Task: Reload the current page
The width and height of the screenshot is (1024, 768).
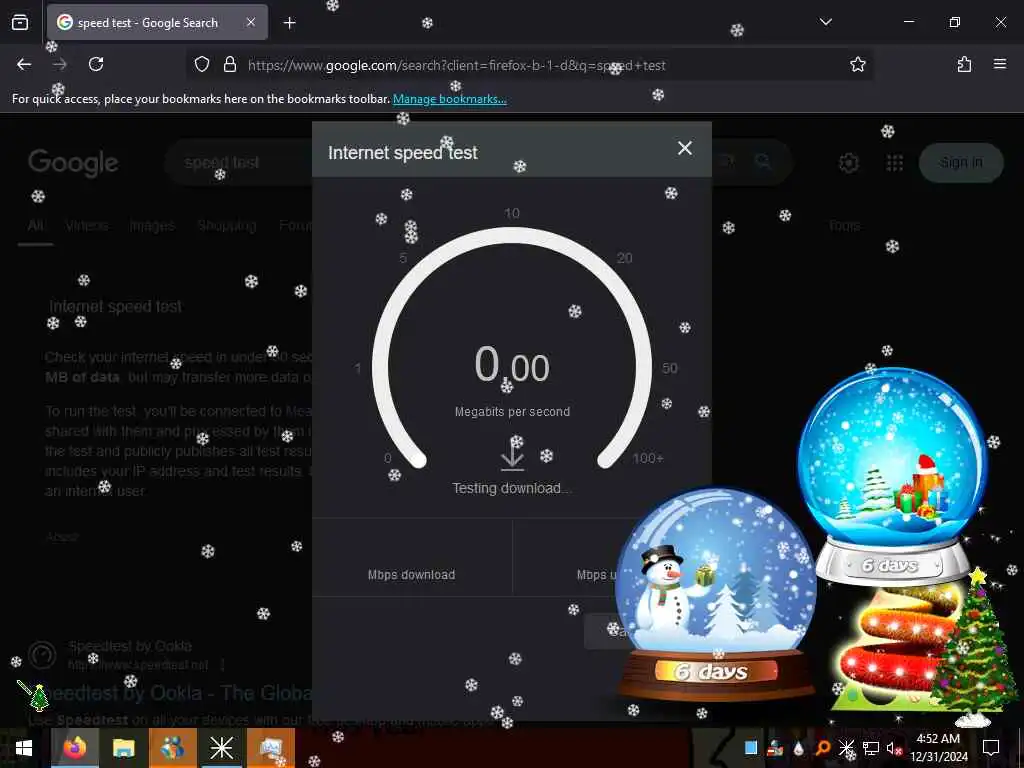Action: 96,64
